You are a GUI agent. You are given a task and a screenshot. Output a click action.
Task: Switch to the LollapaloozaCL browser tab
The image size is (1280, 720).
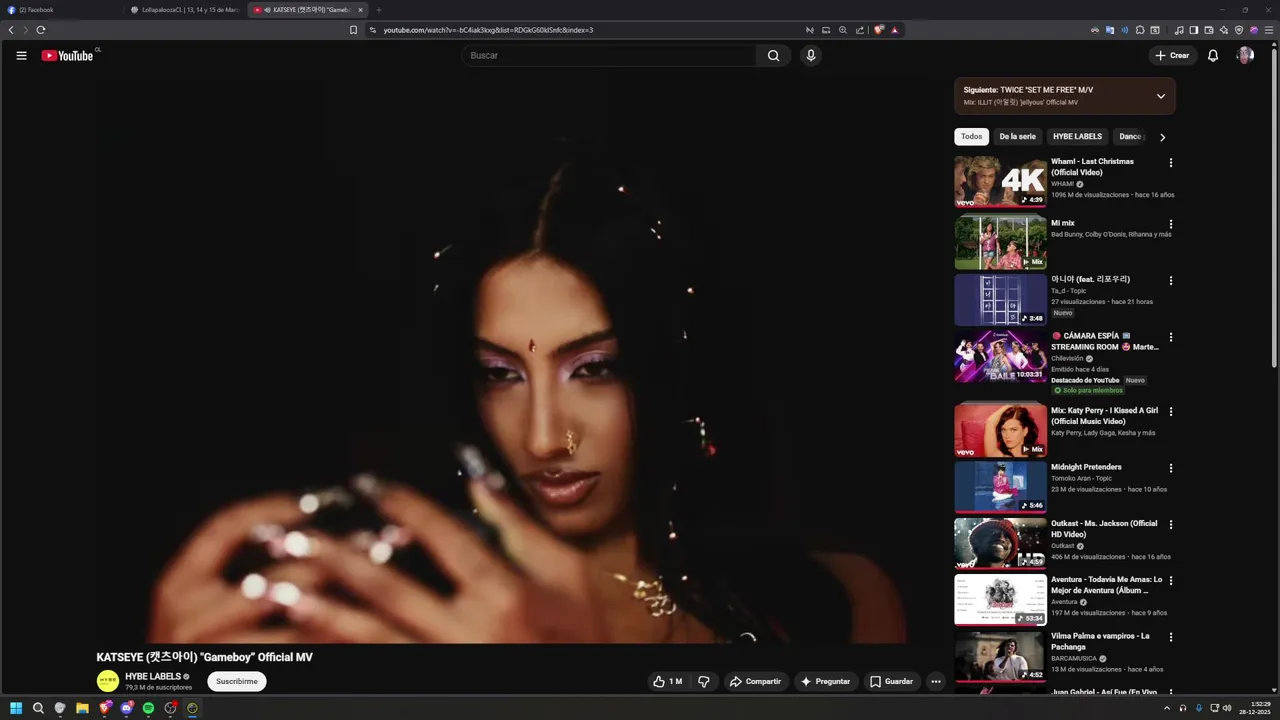(185, 10)
